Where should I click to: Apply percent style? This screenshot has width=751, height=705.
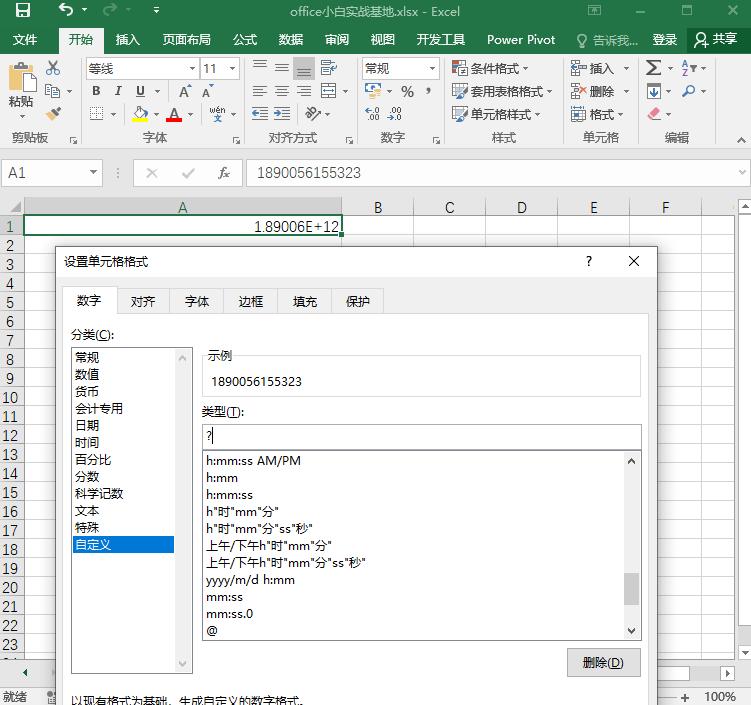408,91
